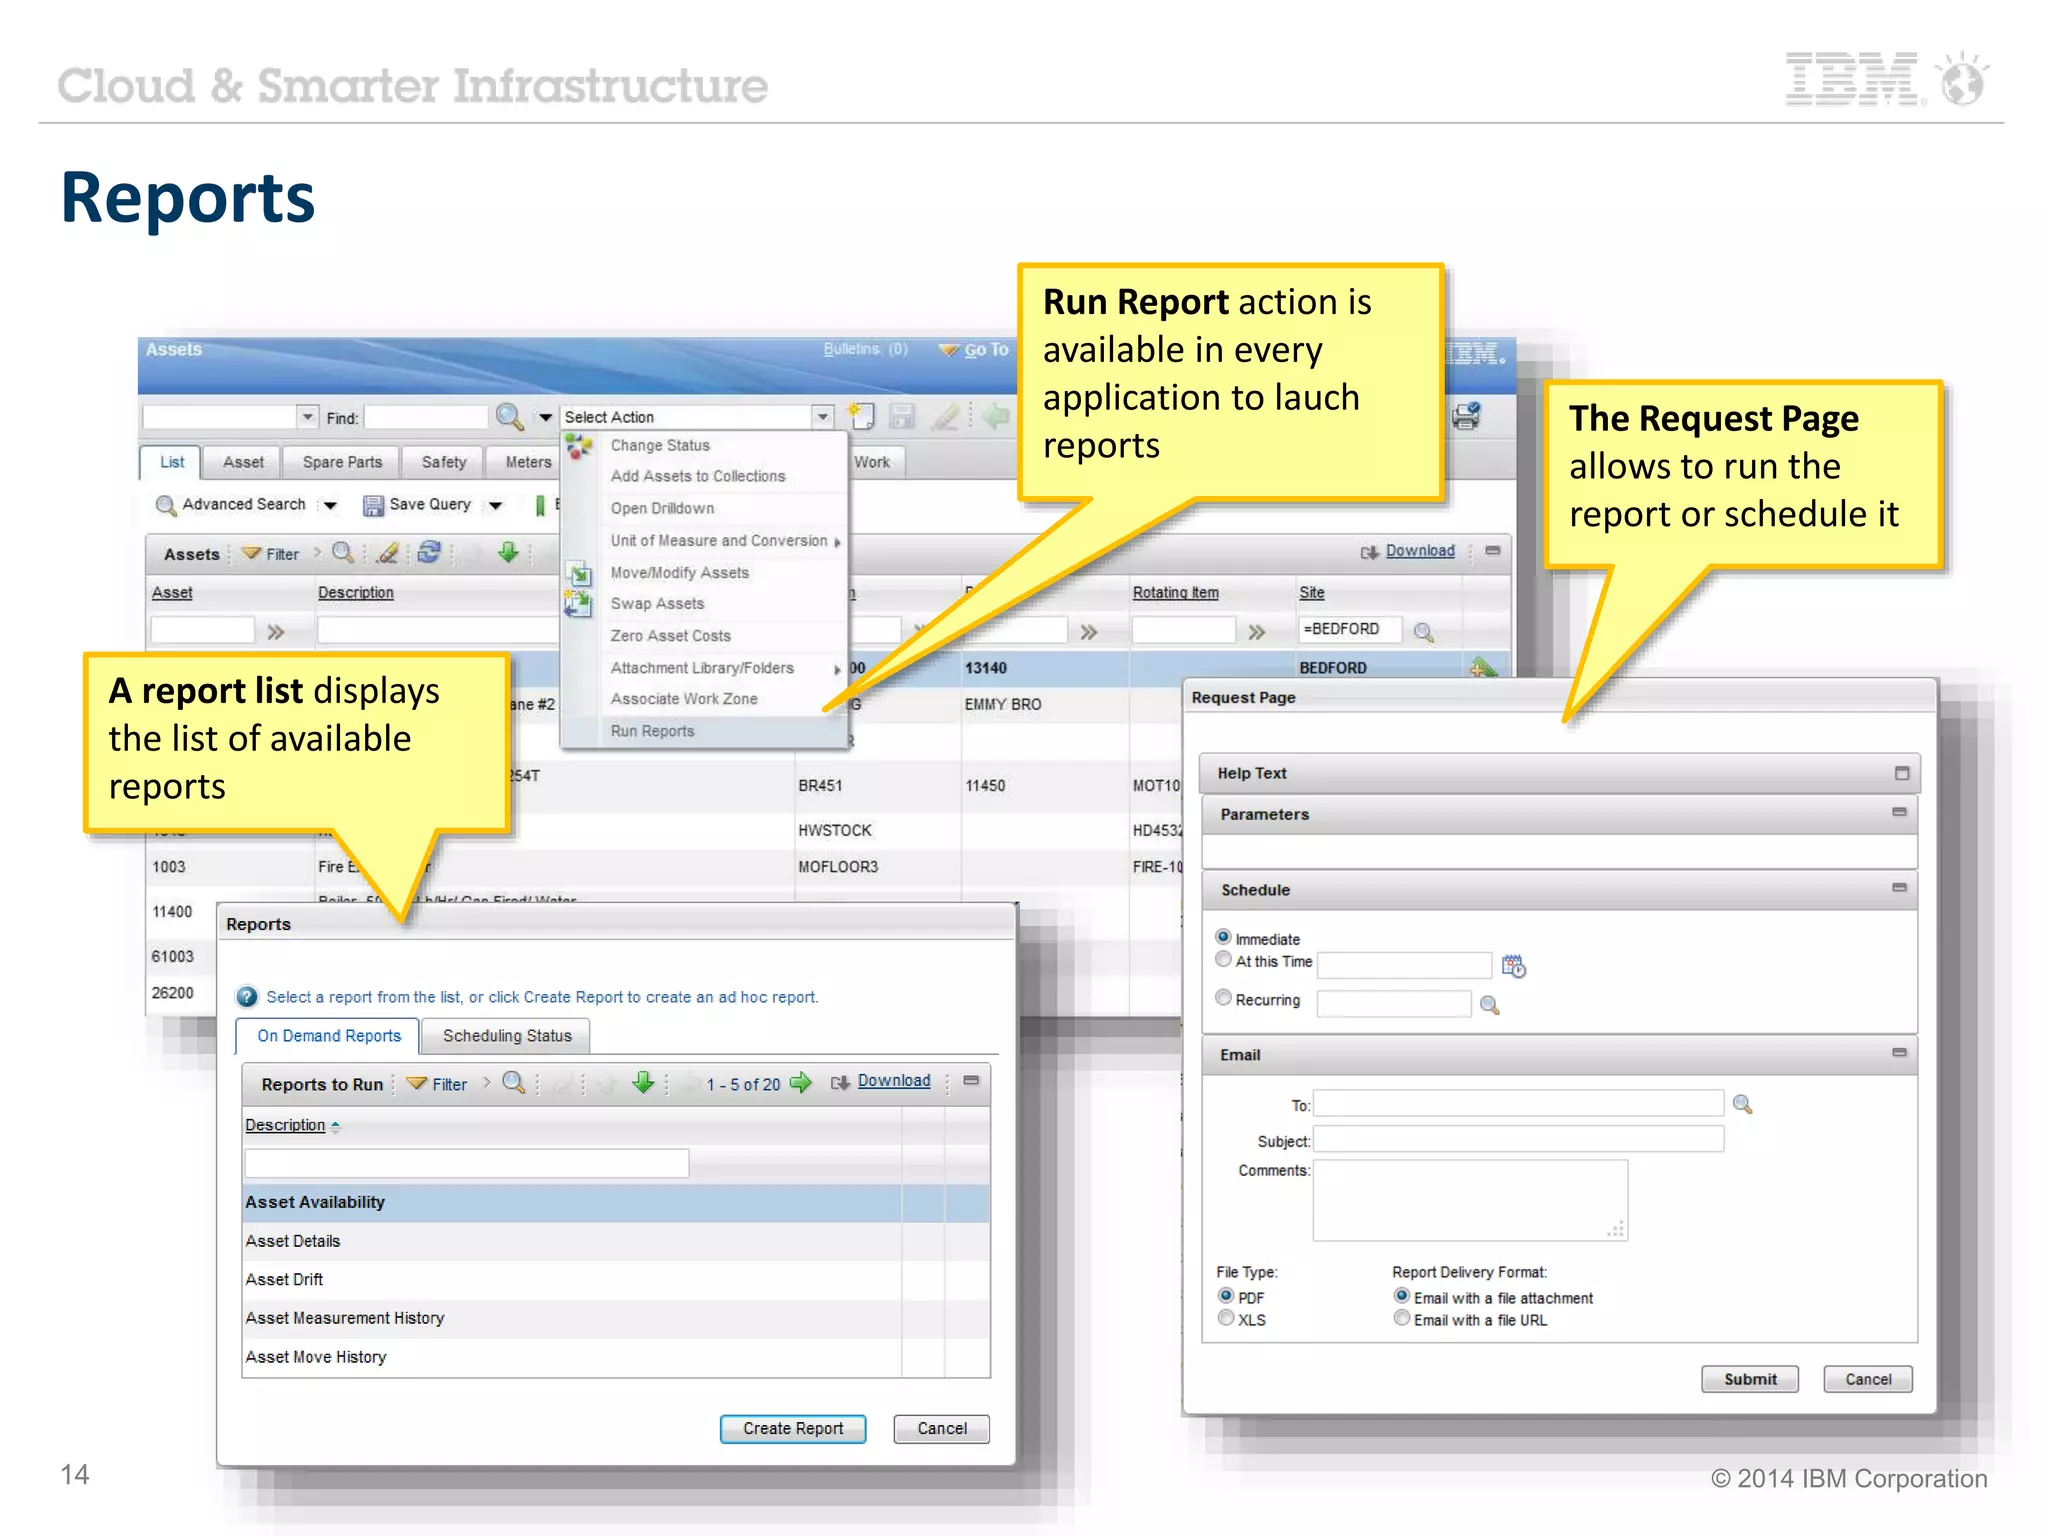
Task: Click the Subject input field
Action: [x=1517, y=1140]
